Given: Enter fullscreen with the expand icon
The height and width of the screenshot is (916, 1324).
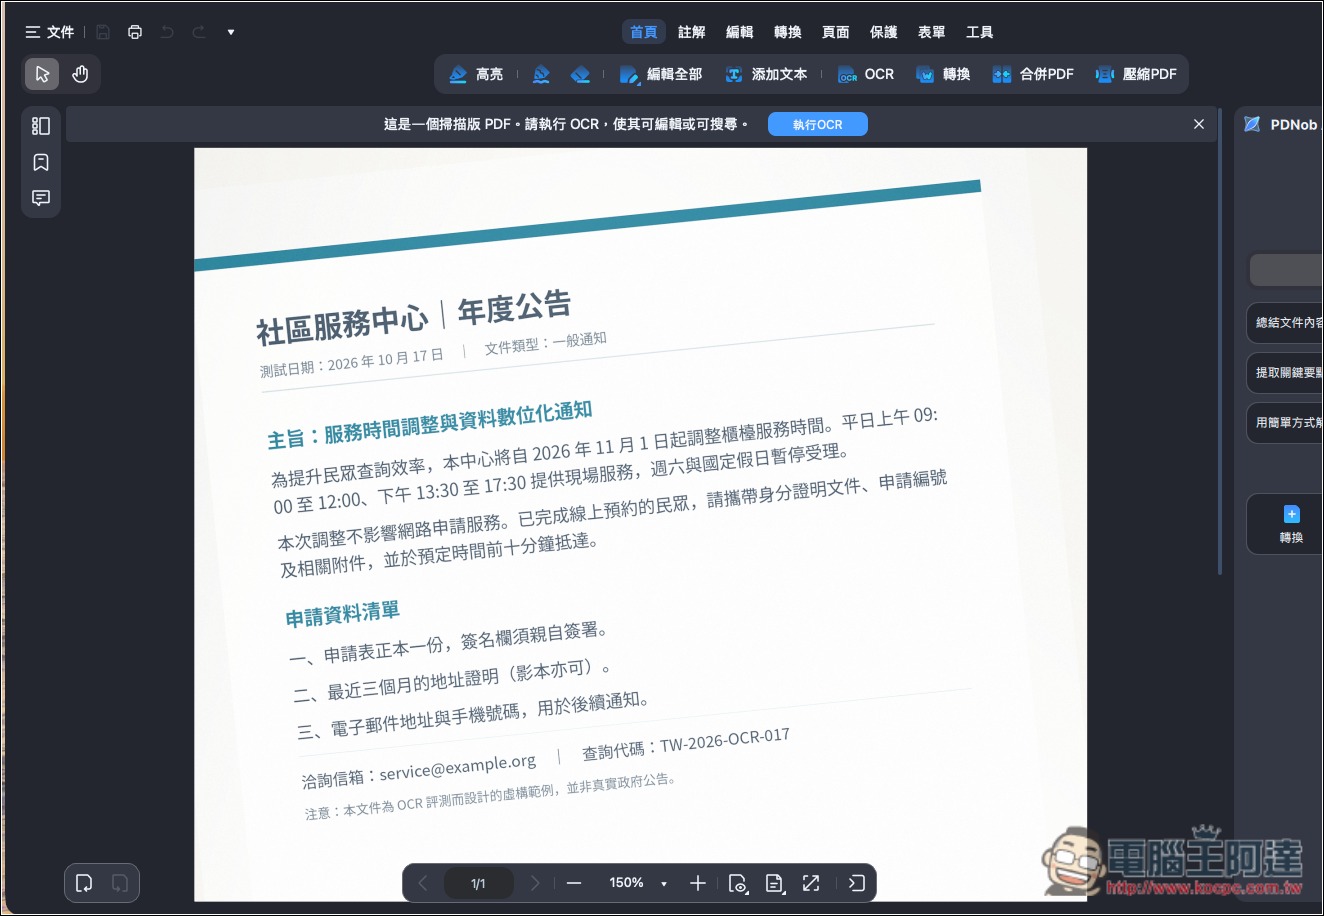Looking at the screenshot, I should (811, 883).
